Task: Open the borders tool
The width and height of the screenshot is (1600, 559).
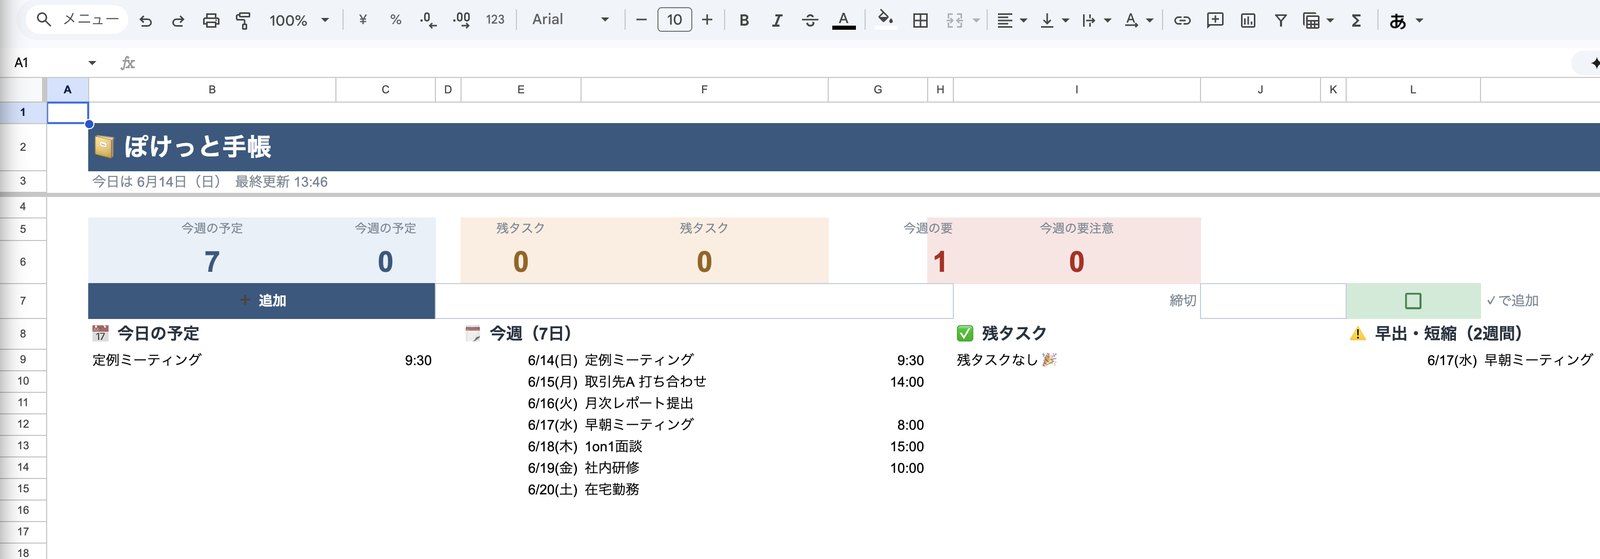Action: (x=920, y=20)
